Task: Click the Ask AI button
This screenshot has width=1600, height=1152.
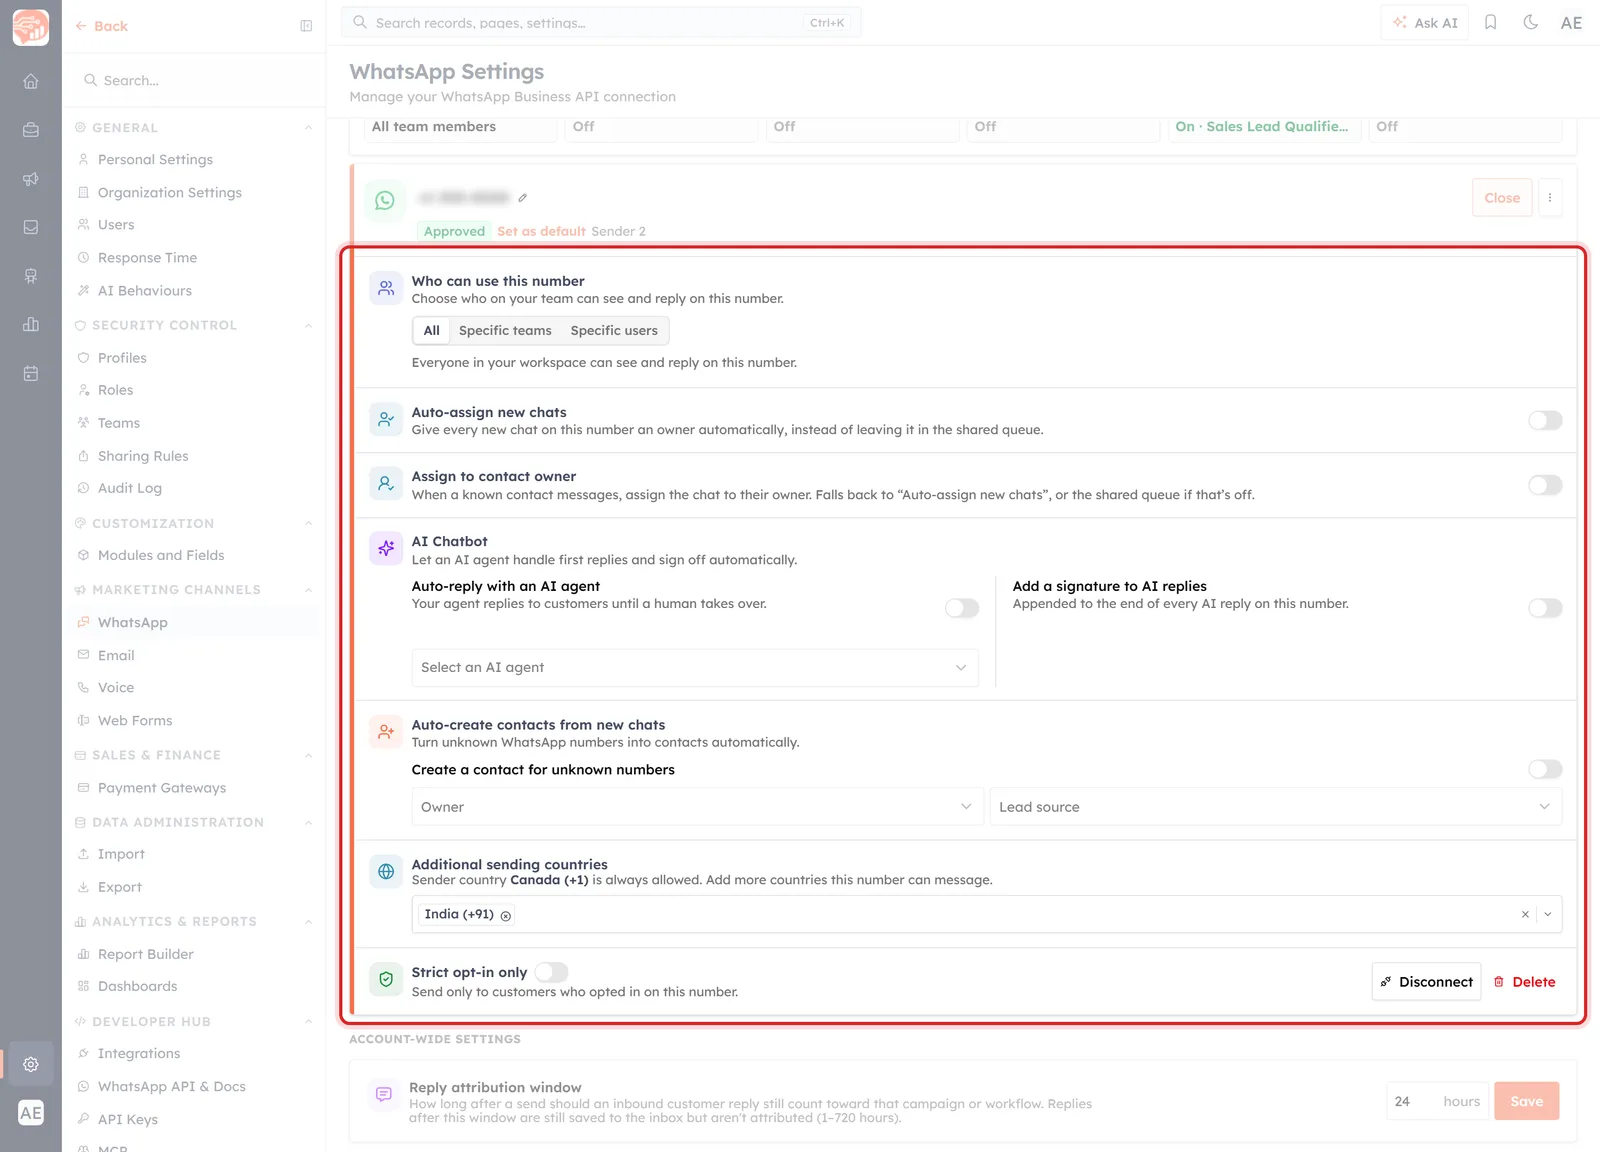Action: 1425,22
